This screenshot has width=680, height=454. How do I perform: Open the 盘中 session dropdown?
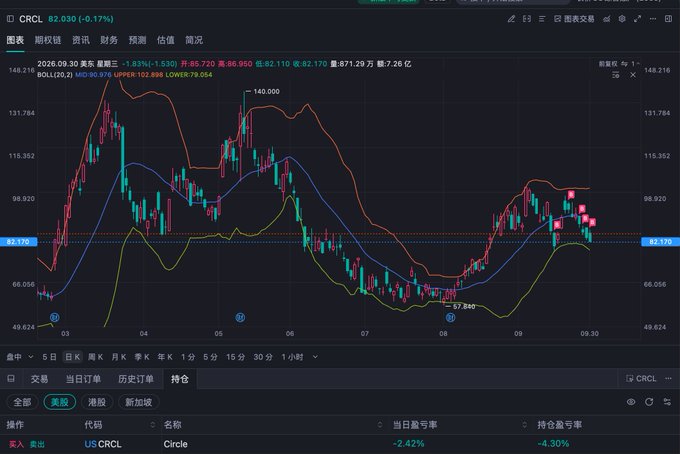[20, 357]
